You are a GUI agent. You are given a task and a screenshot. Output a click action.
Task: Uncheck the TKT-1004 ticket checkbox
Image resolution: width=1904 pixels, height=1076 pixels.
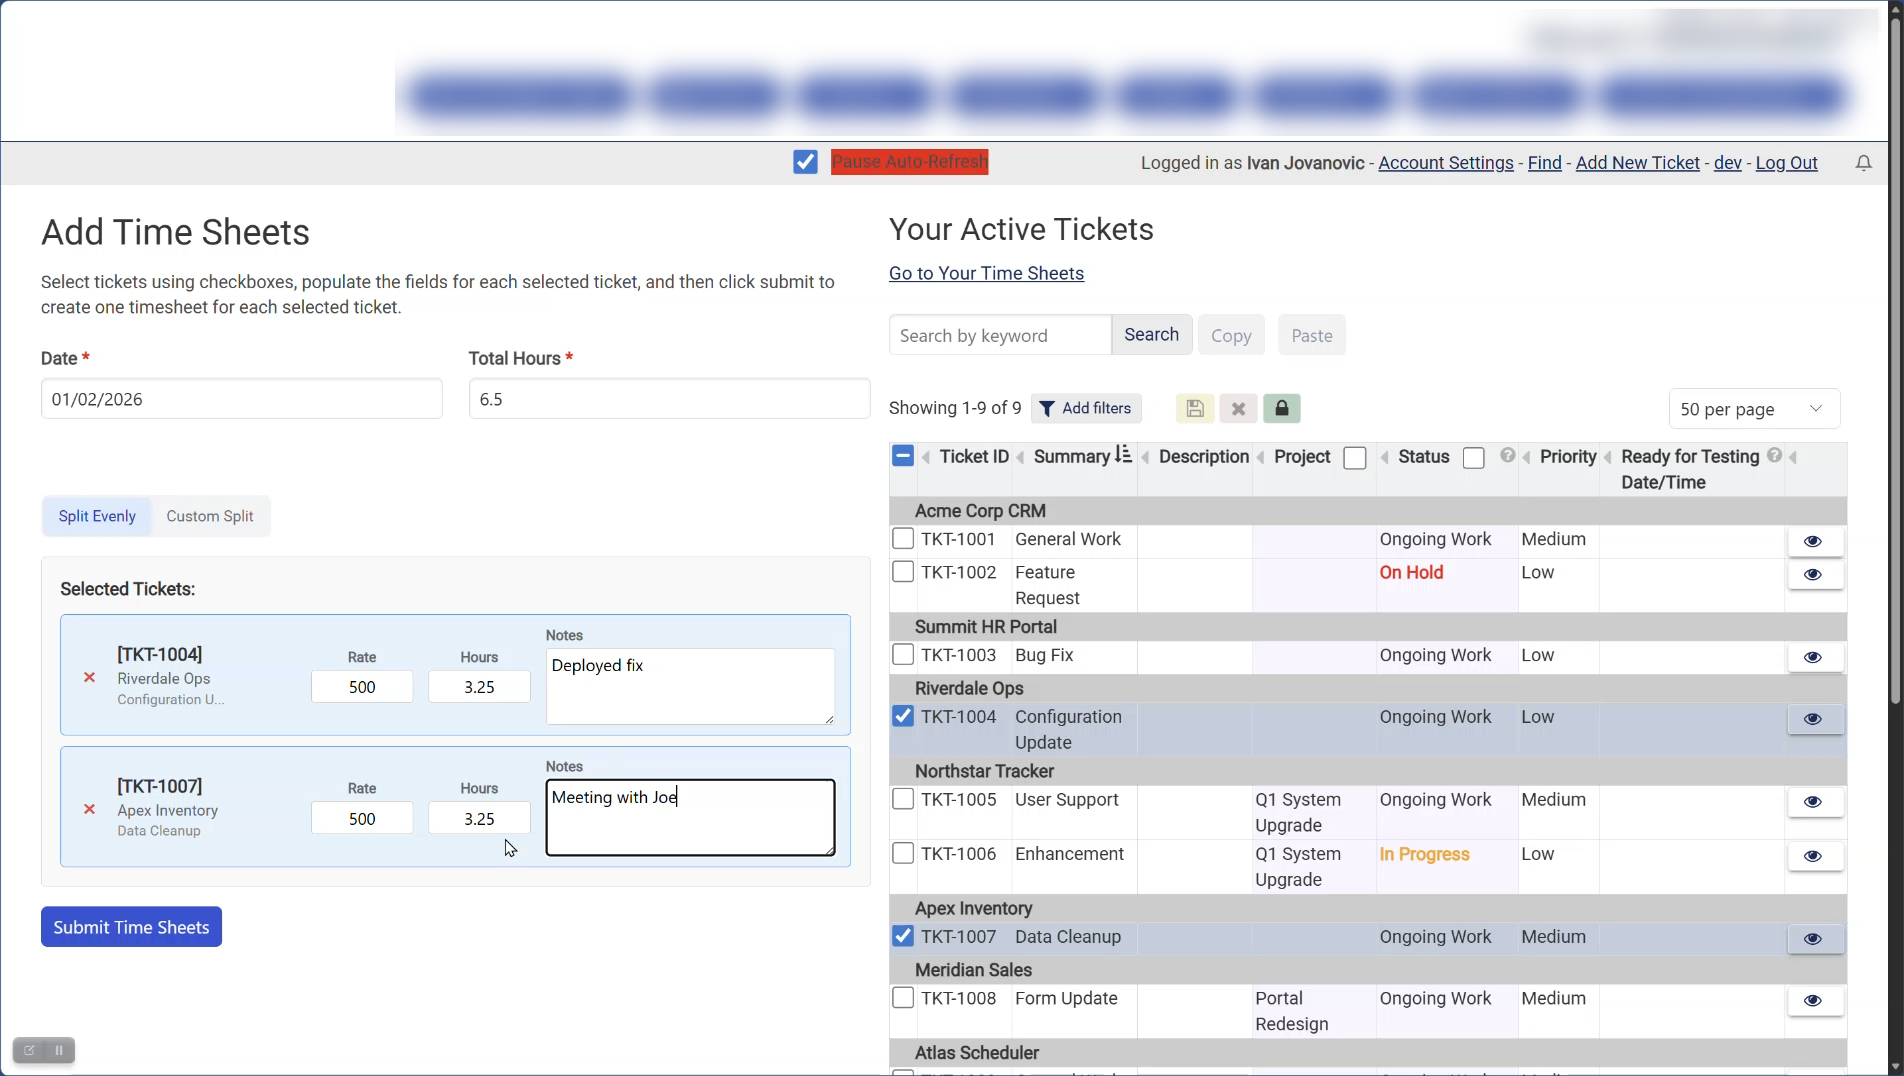click(x=903, y=717)
